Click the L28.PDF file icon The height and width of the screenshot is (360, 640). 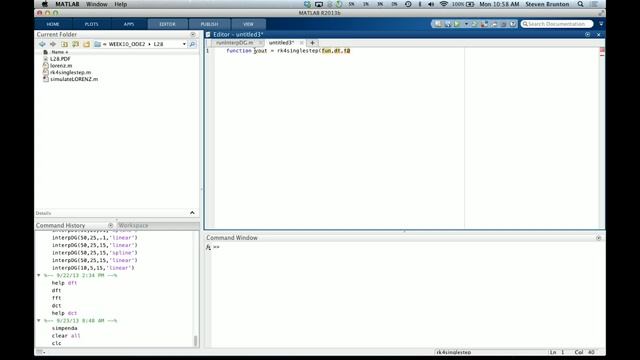46,59
